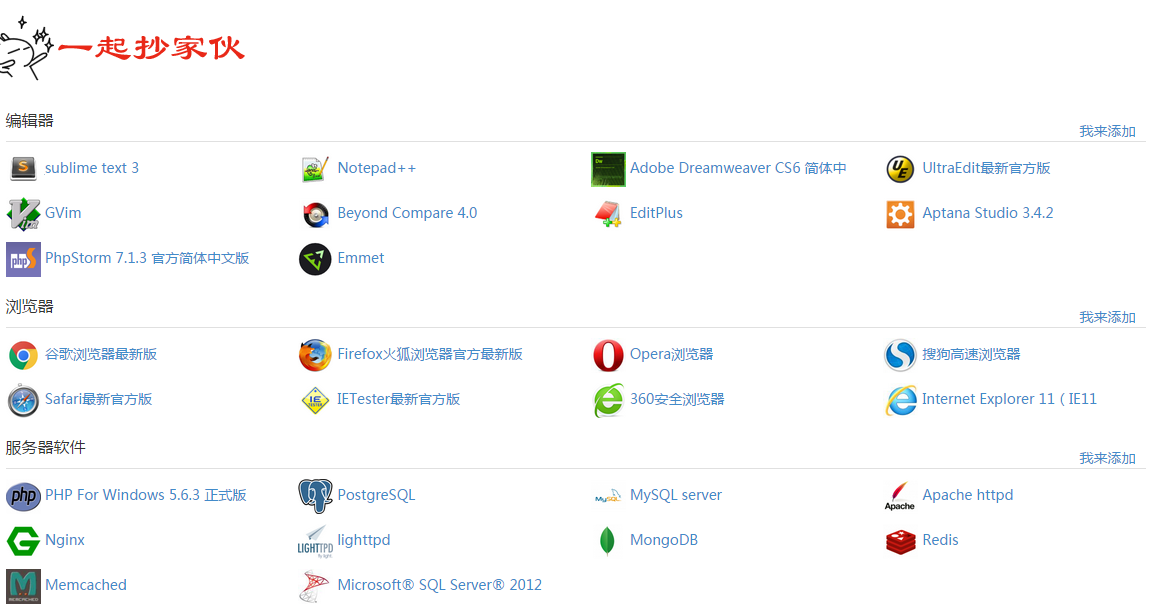
Task: Open the MySQL server text link
Action: pos(675,495)
